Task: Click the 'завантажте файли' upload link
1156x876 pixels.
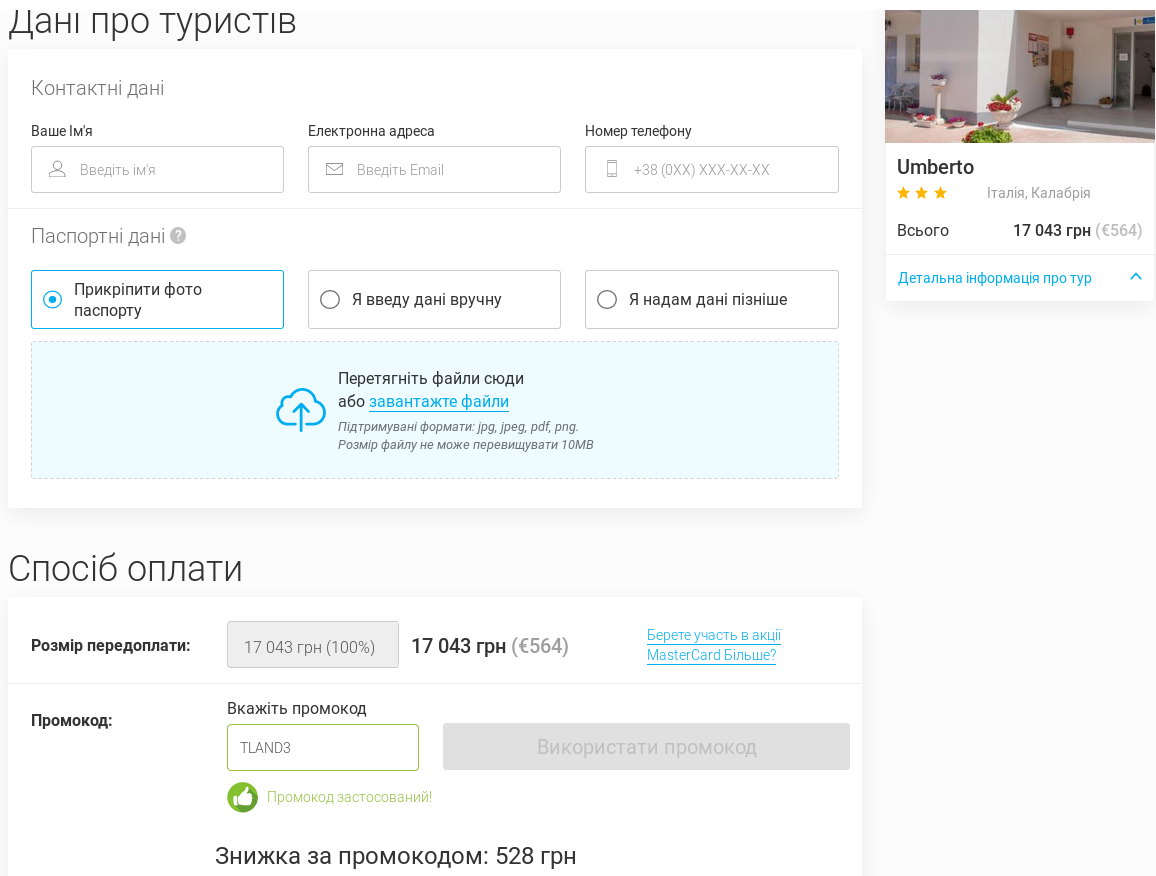Action: tap(439, 402)
